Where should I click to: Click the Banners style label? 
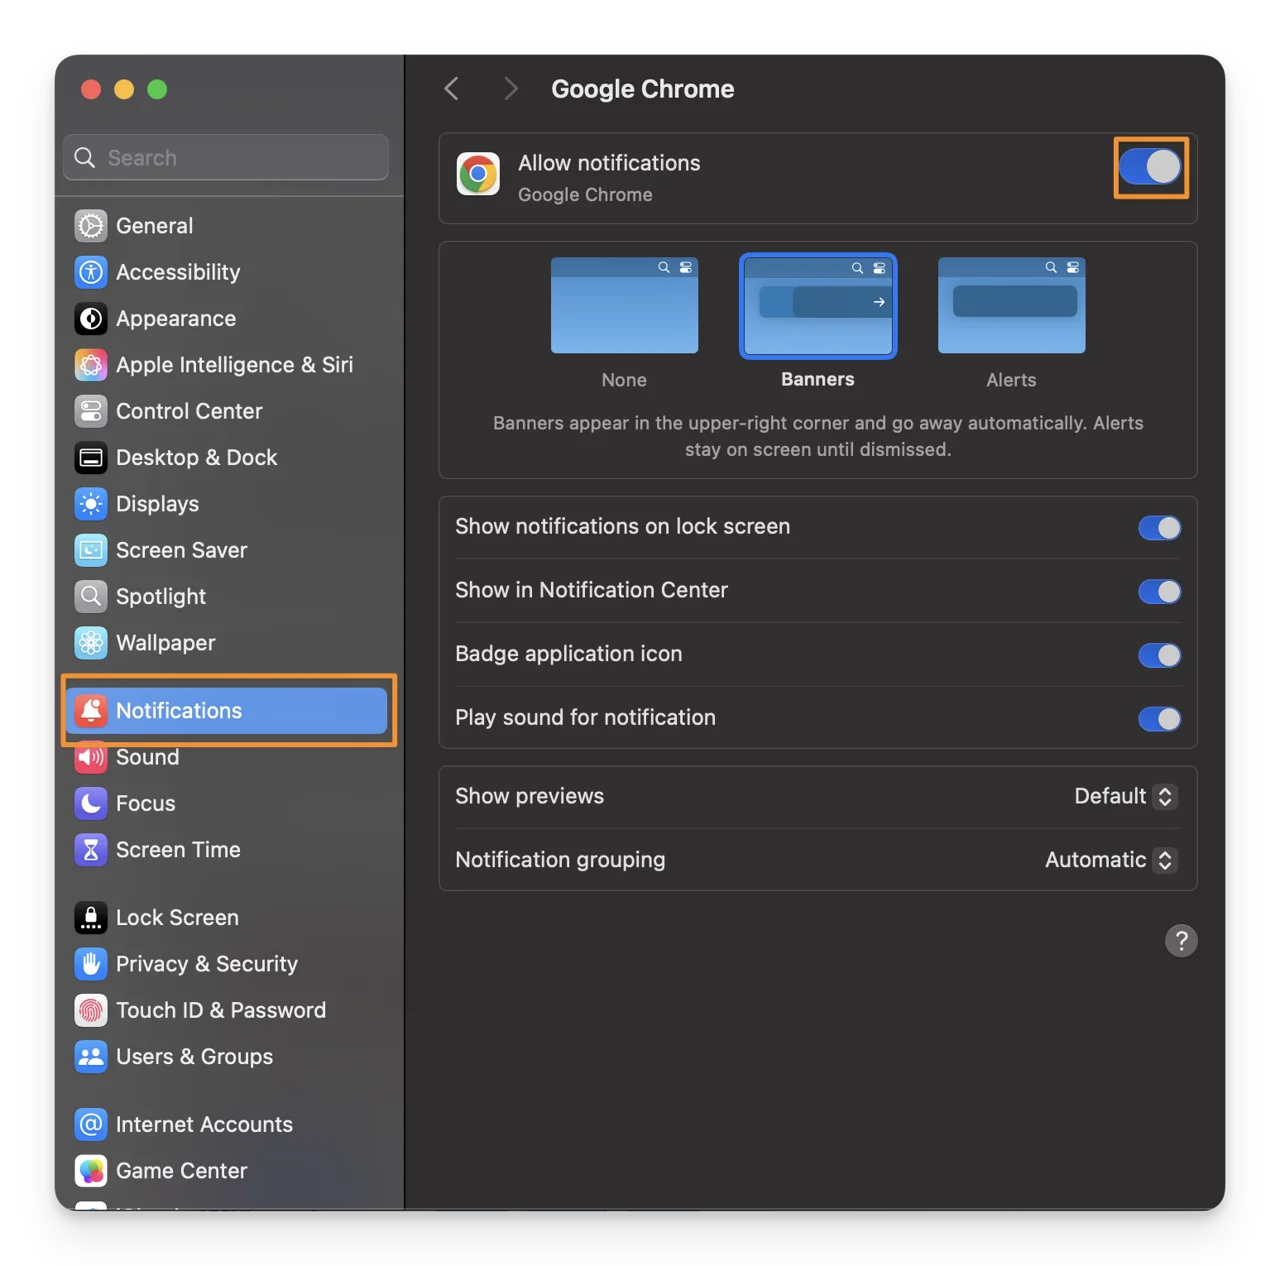pos(818,379)
